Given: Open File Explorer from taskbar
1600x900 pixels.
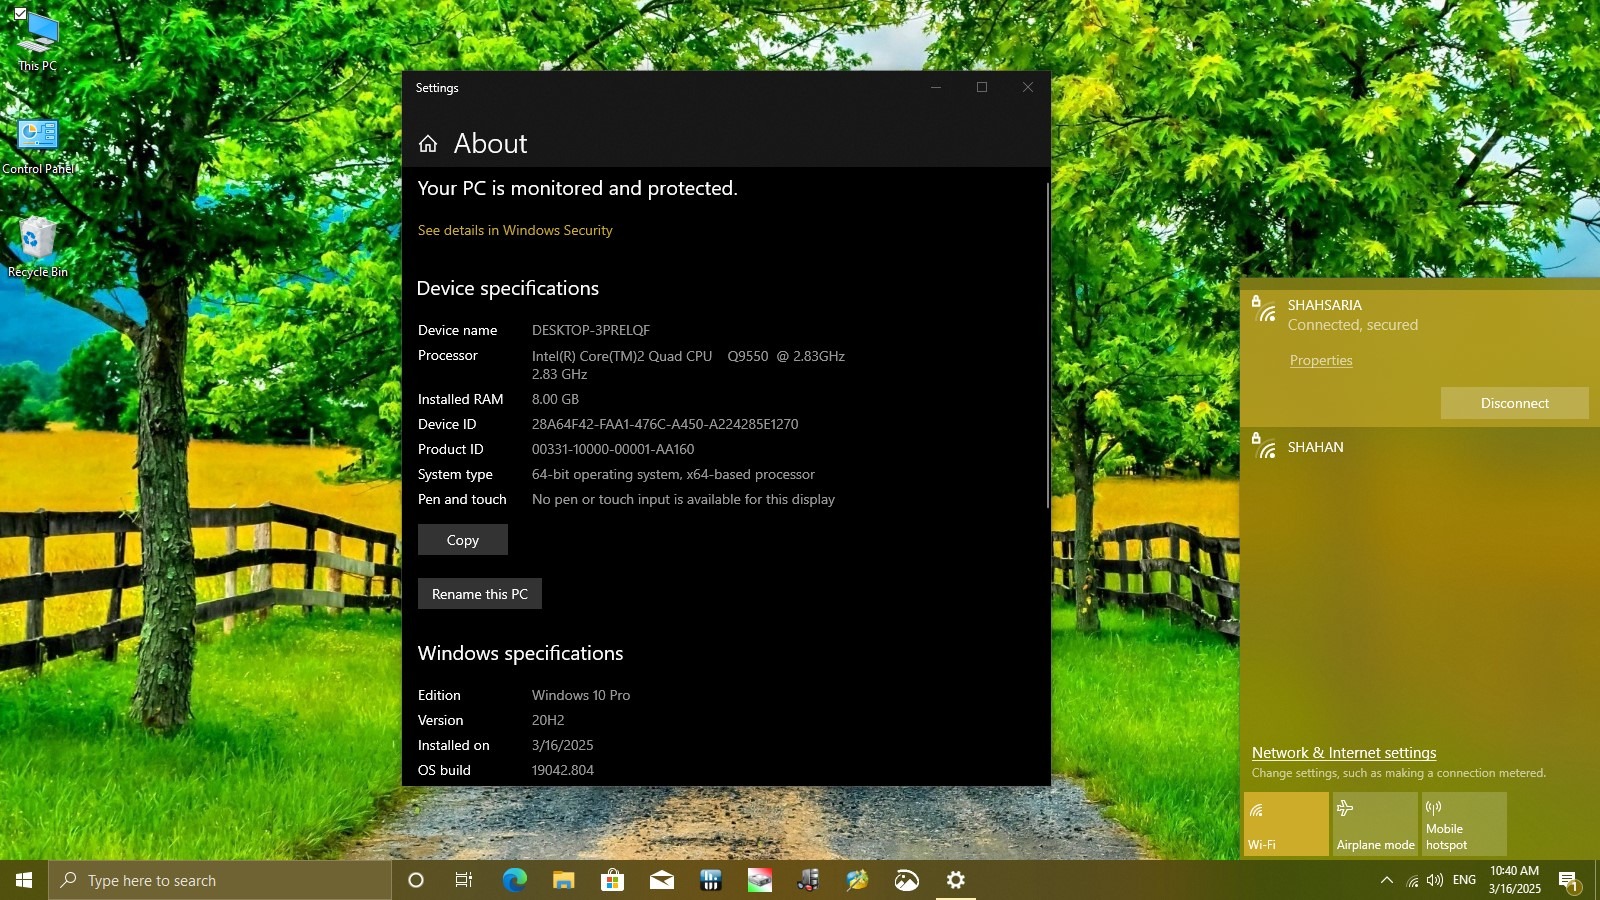Looking at the screenshot, I should 563,880.
